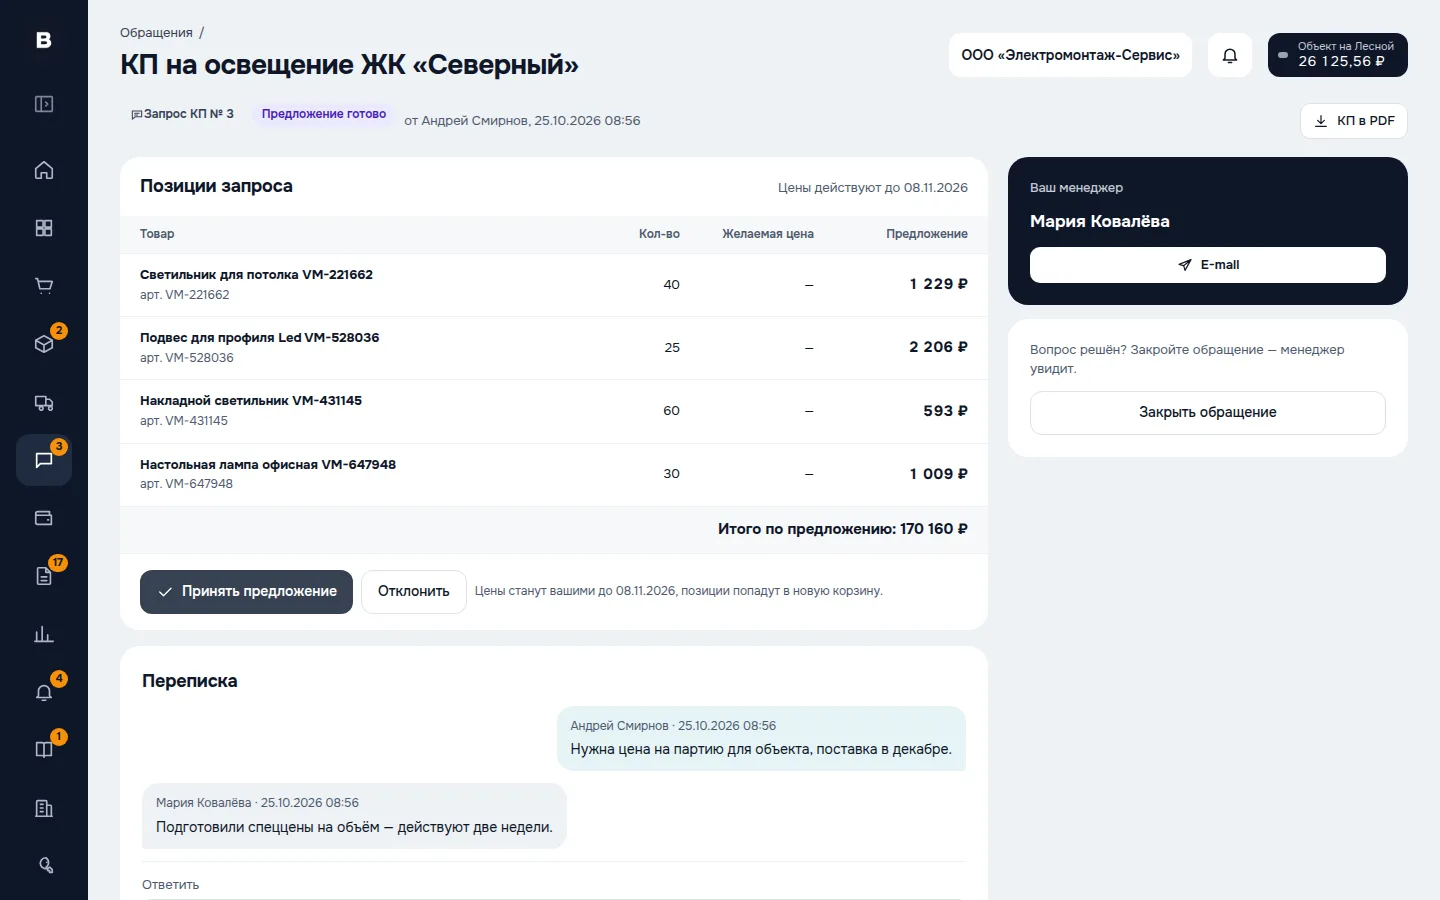The image size is (1440, 900).
Task: Open the «ООО «Электромонтаж-Сервис»» company selector
Action: coord(1070,55)
